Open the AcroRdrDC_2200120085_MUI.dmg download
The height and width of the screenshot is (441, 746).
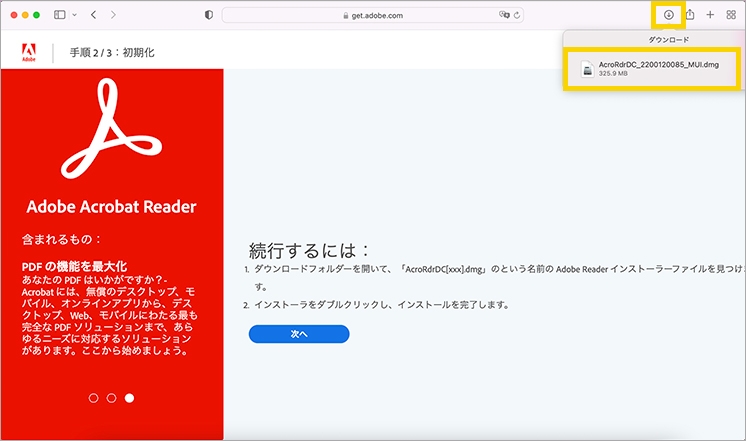pos(652,69)
